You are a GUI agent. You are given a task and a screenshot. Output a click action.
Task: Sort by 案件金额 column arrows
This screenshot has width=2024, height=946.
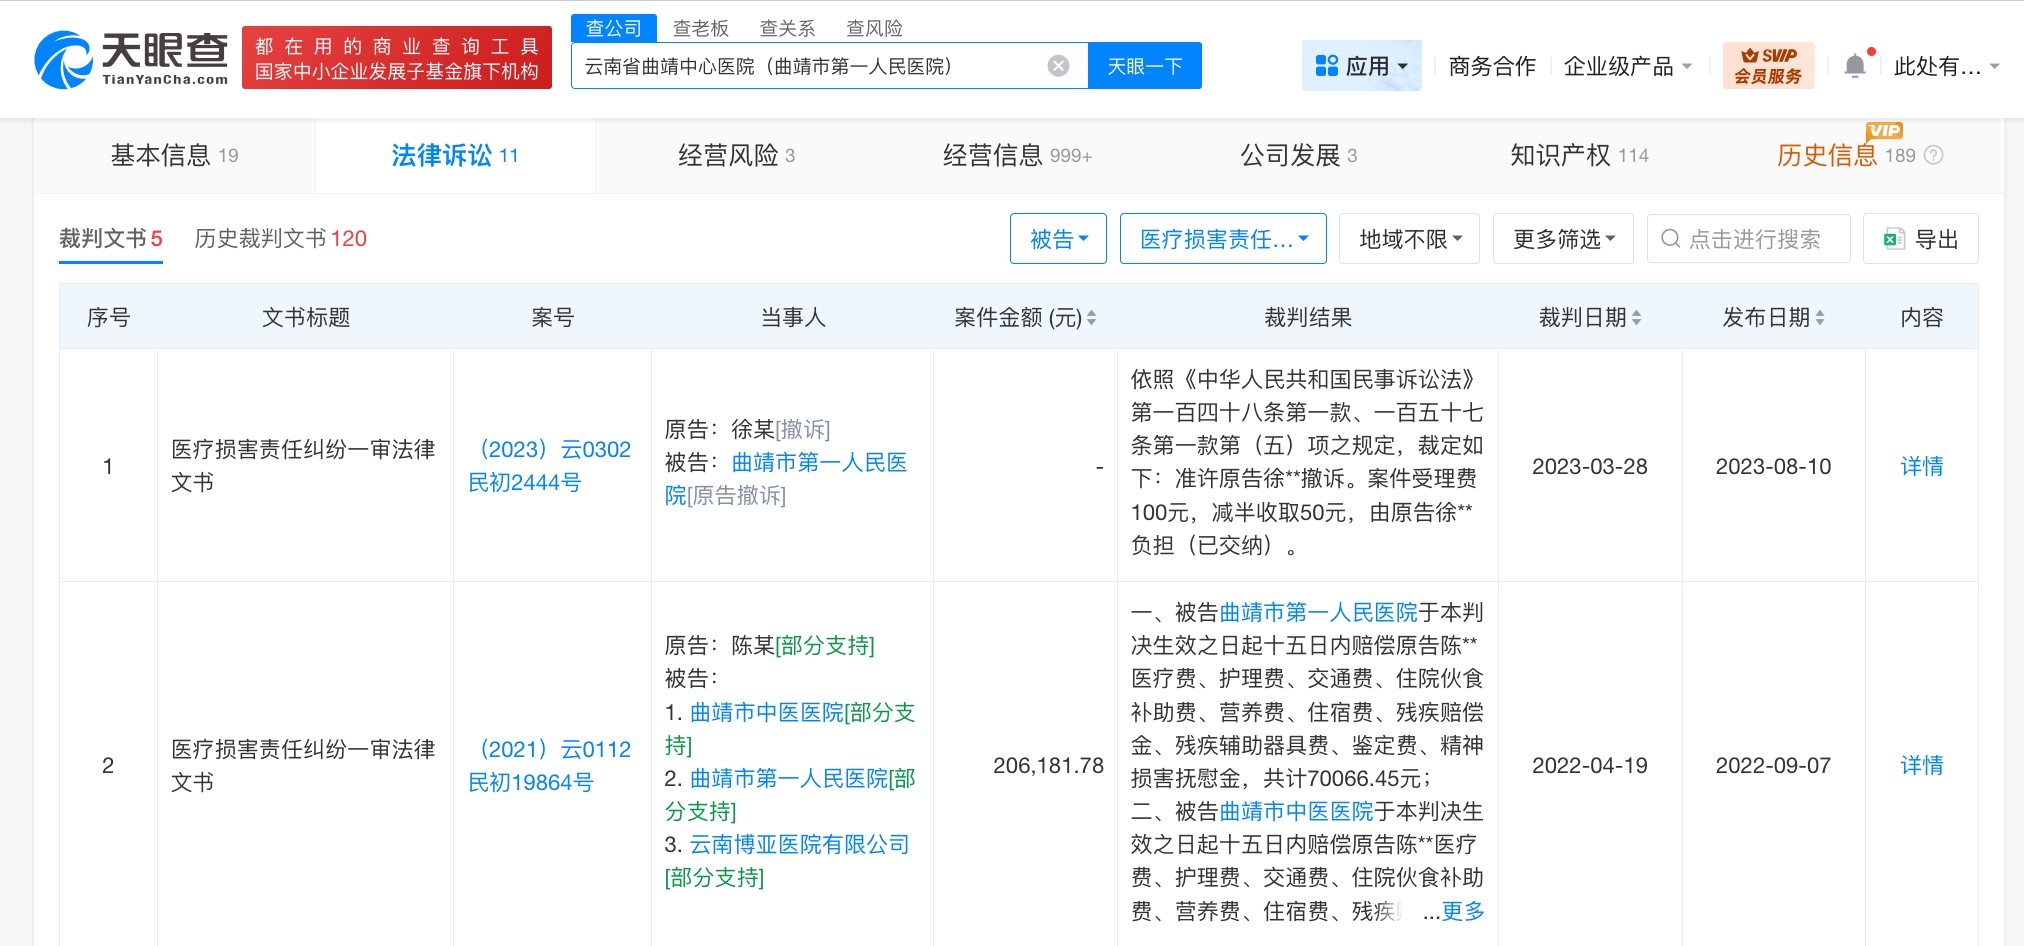point(1091,318)
